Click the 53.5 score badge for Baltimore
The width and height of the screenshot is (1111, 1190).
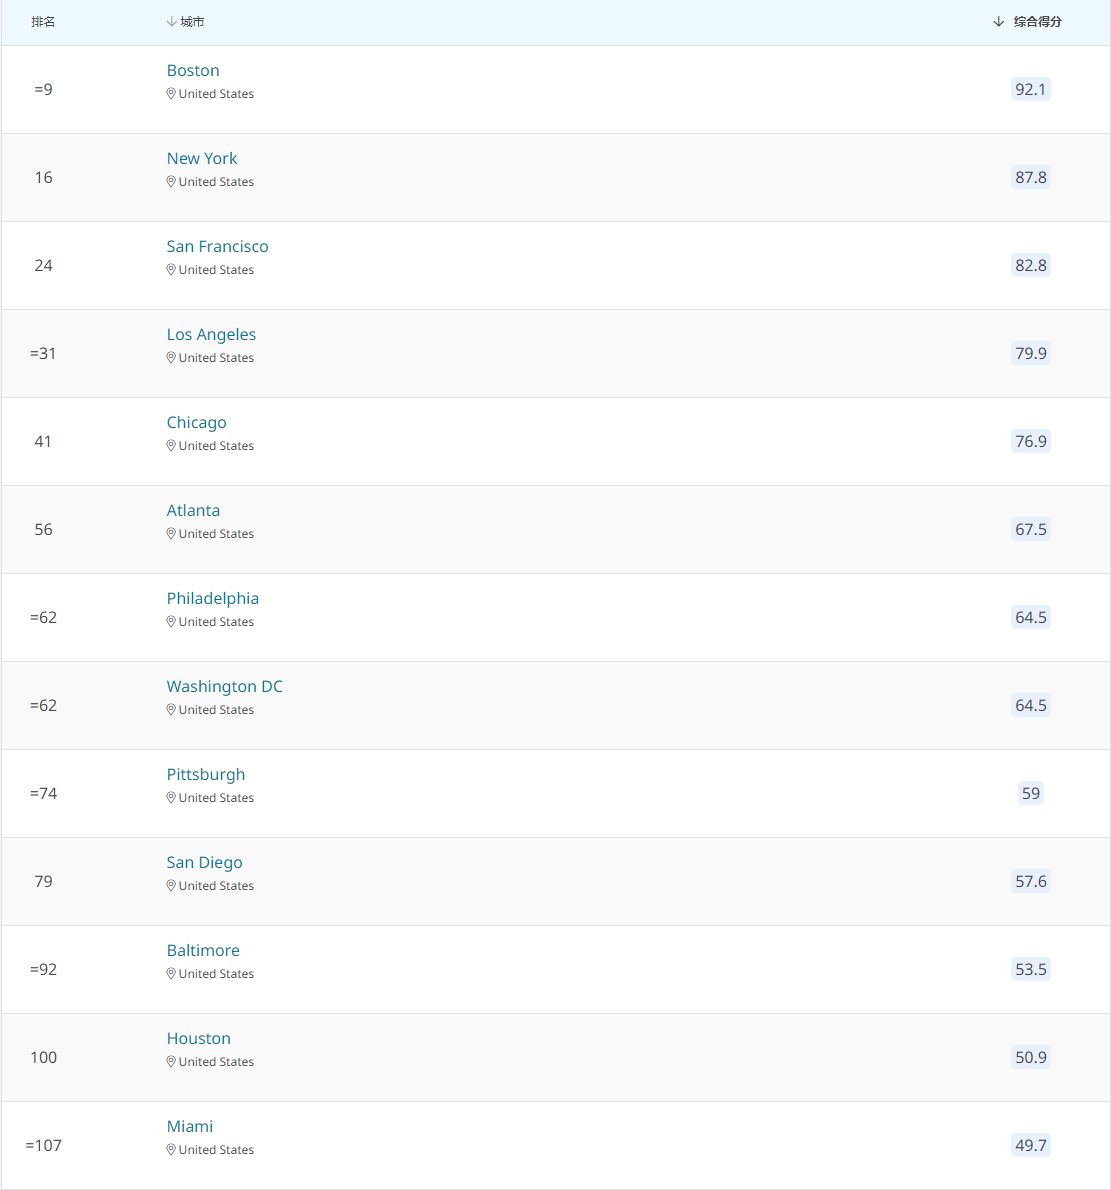tap(1031, 970)
